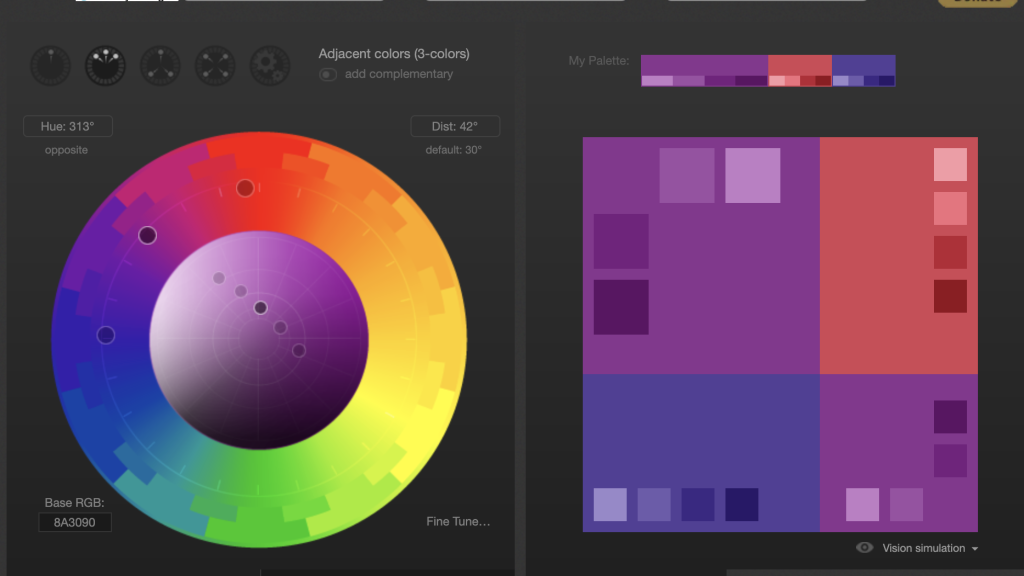Image resolution: width=1024 pixels, height=576 pixels.
Task: Toggle the add complementary switch
Action: [x=328, y=75]
